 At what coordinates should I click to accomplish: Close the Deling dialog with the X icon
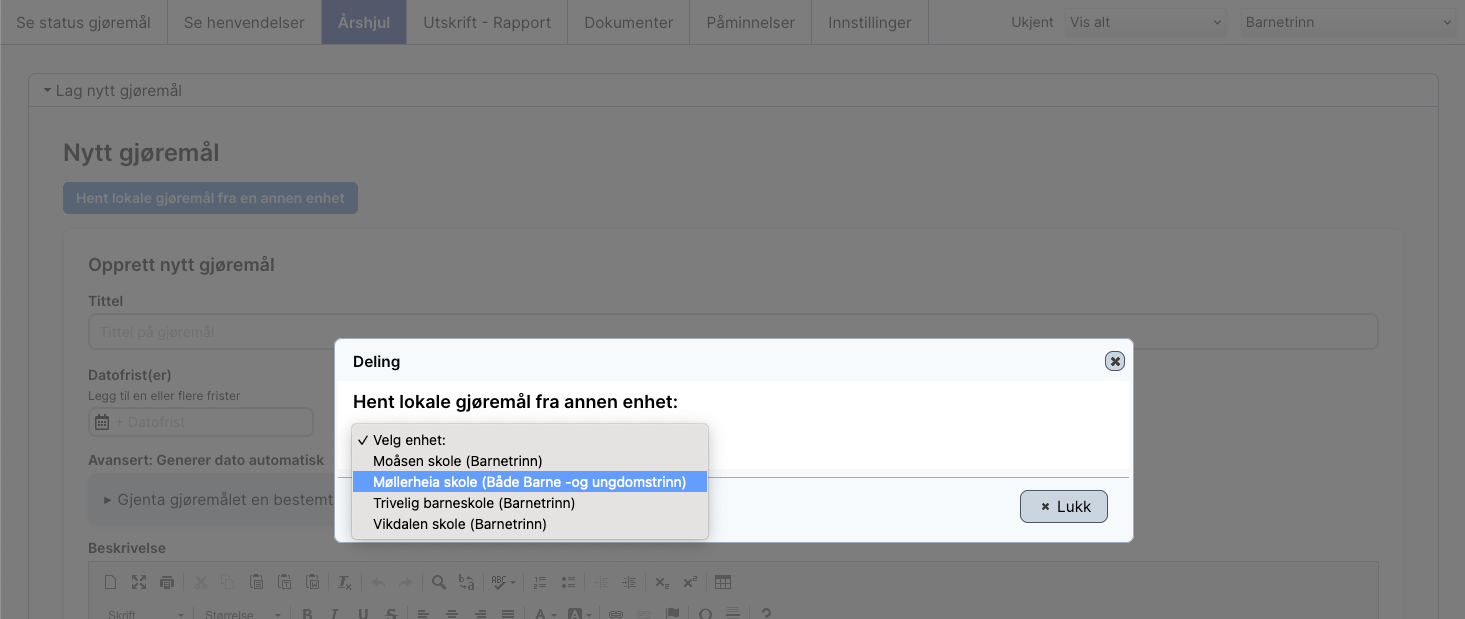[x=1115, y=361]
